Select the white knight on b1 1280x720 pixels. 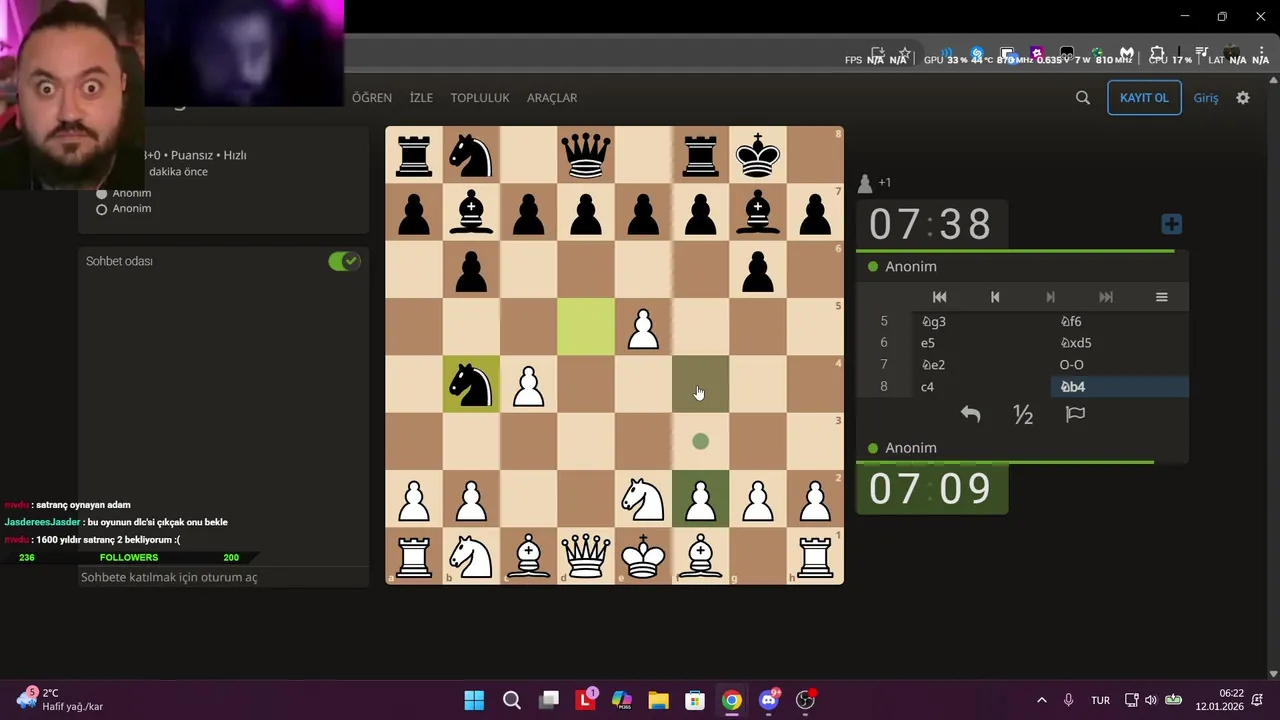pos(471,556)
